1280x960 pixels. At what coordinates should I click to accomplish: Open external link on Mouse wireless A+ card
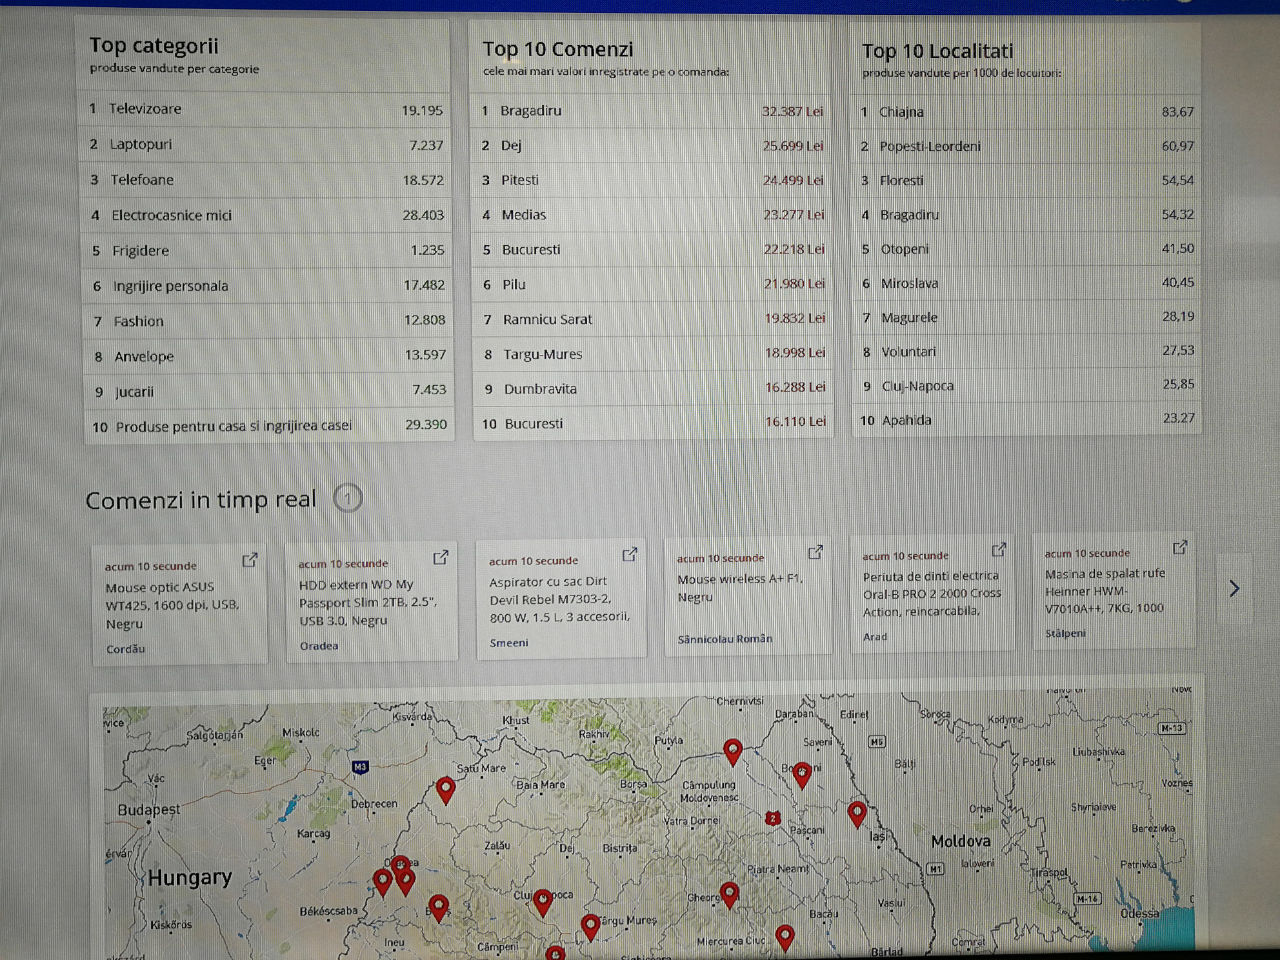click(x=815, y=552)
